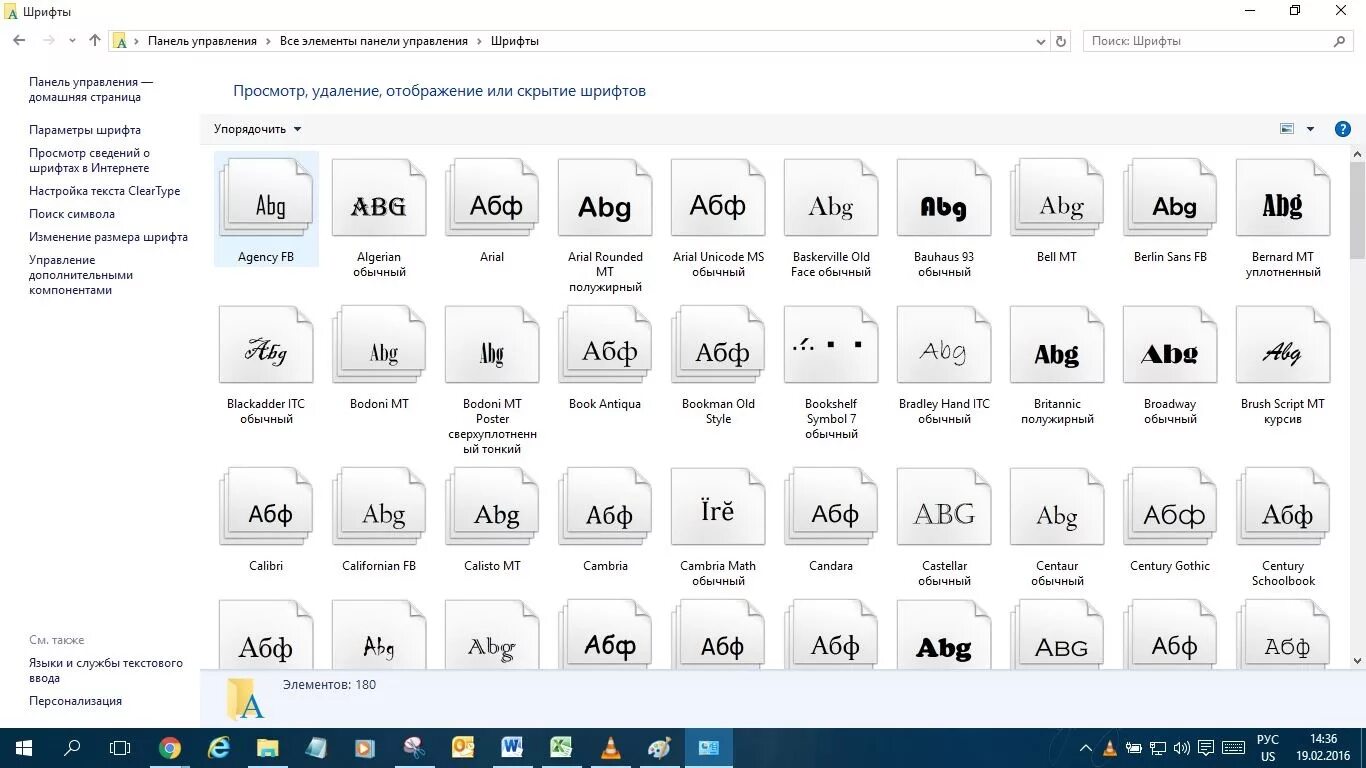Select the Cambria font icon
This screenshot has width=1366, height=768.
coord(605,506)
